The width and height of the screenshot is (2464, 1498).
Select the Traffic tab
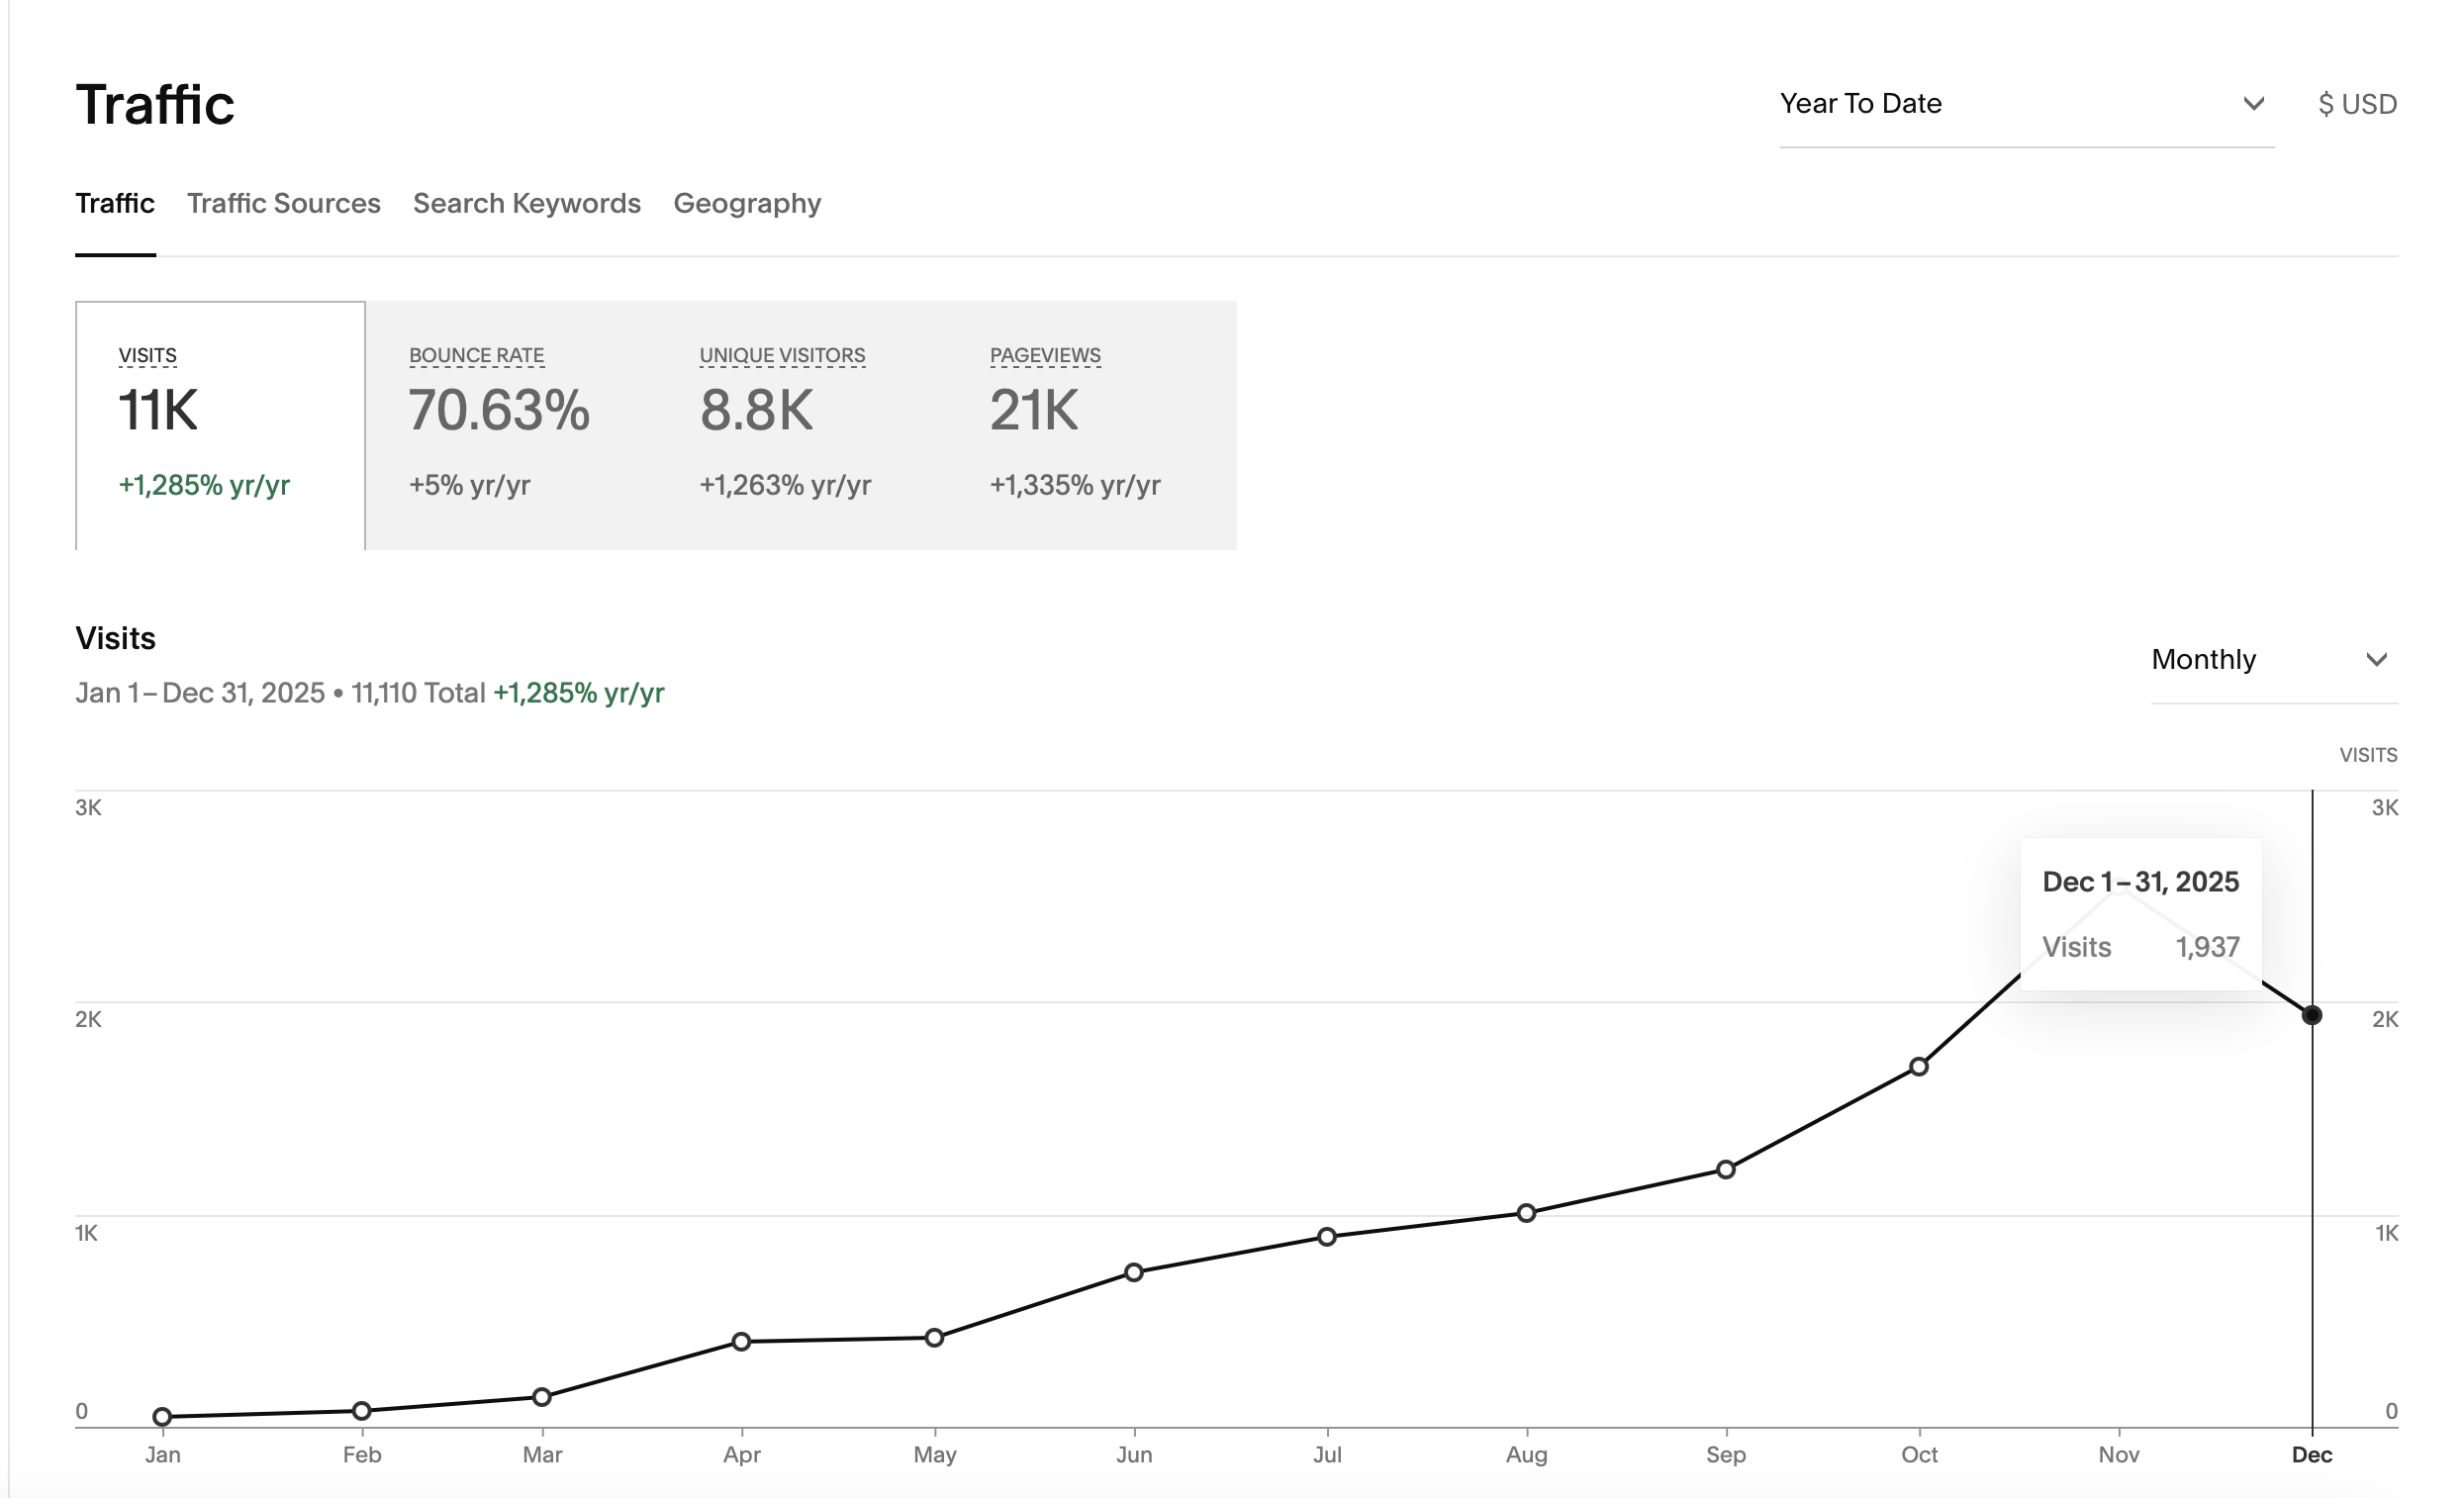(x=114, y=203)
